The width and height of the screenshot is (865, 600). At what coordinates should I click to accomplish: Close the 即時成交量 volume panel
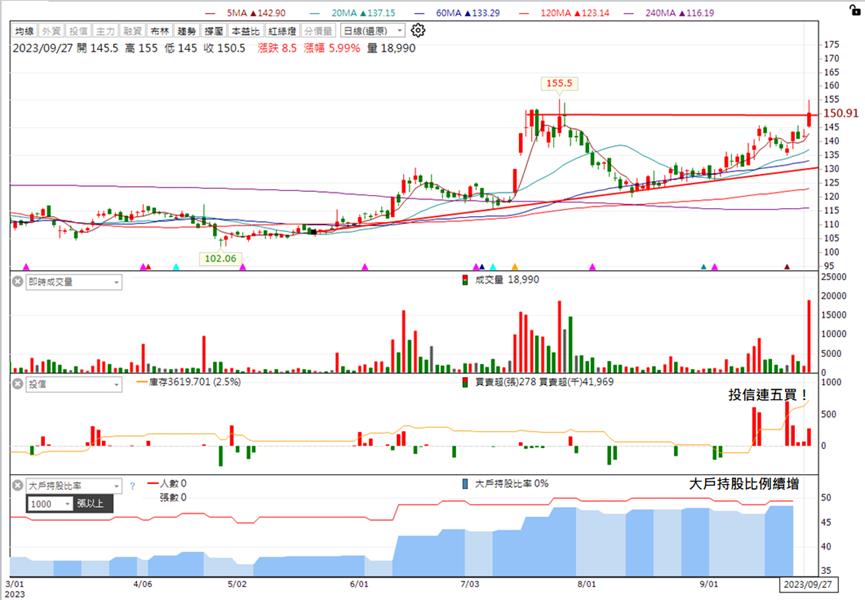coord(18,282)
